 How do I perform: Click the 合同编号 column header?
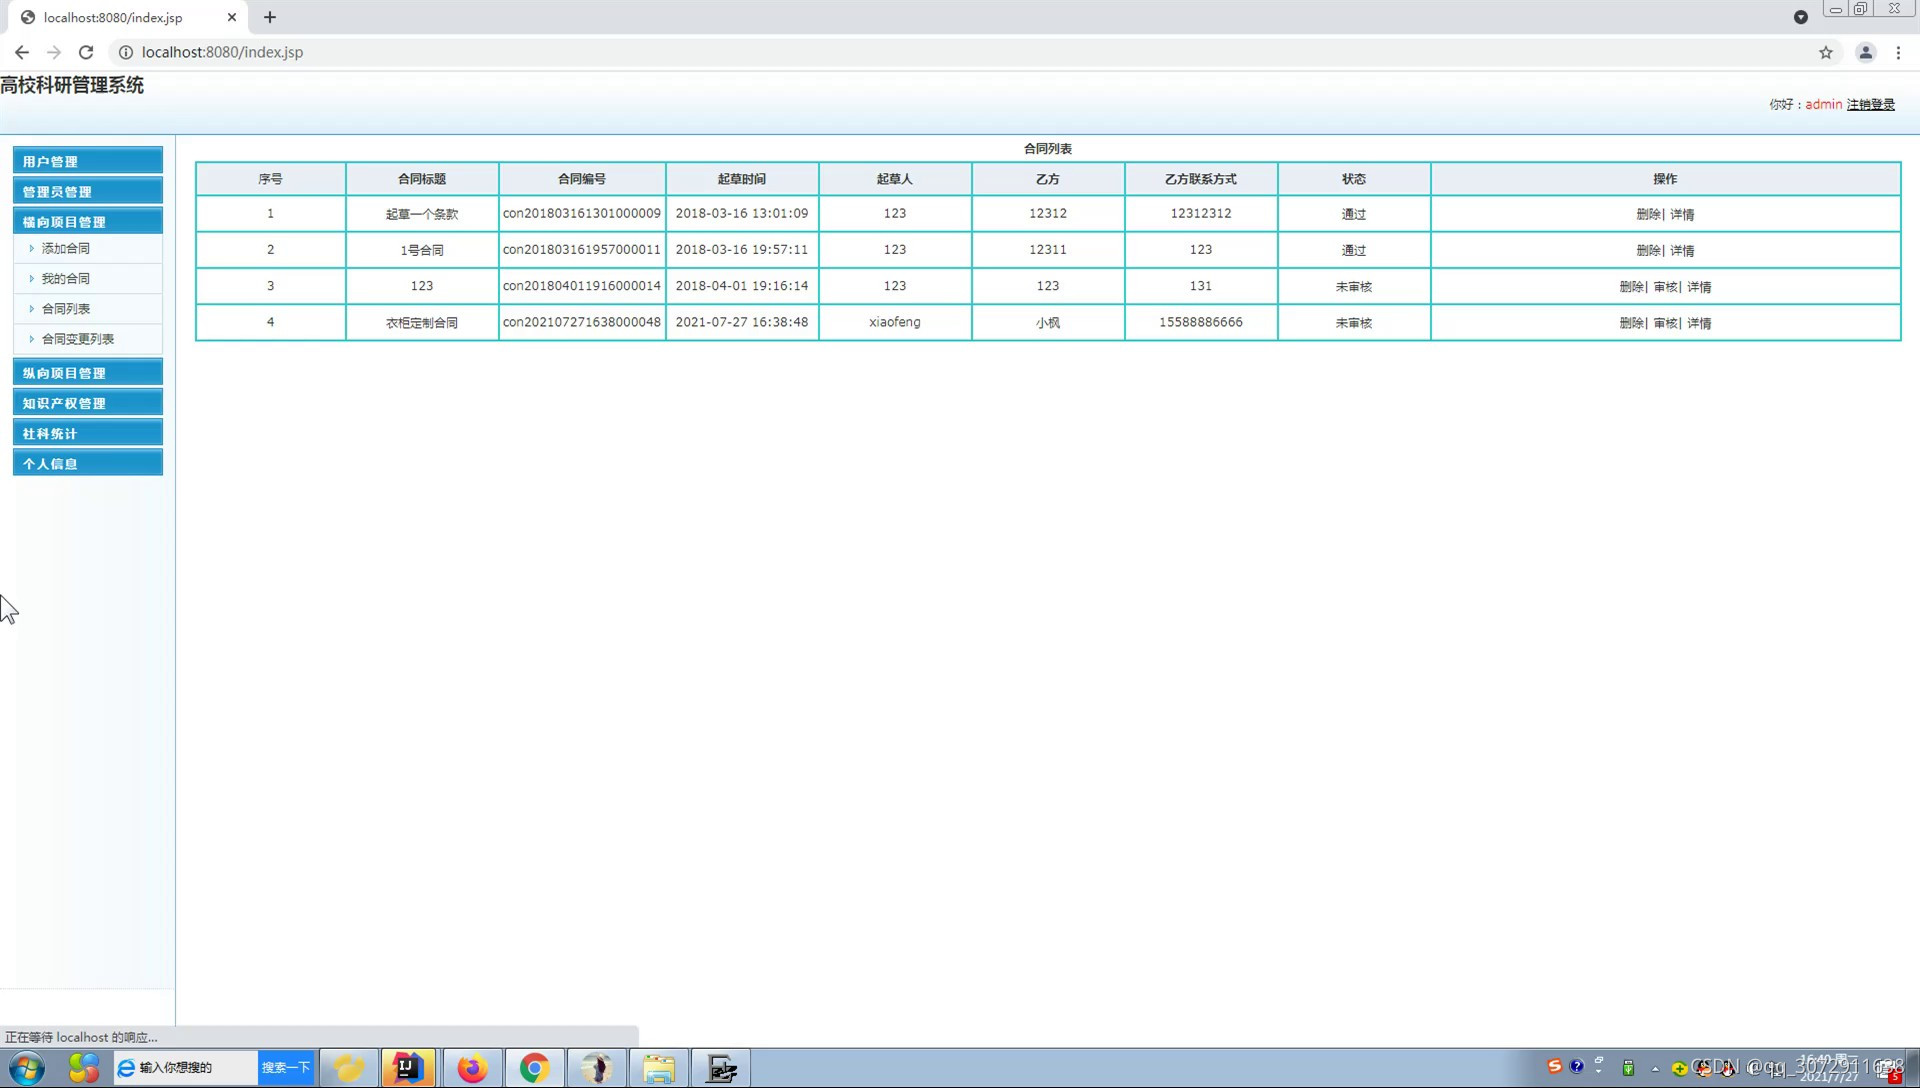(x=582, y=179)
